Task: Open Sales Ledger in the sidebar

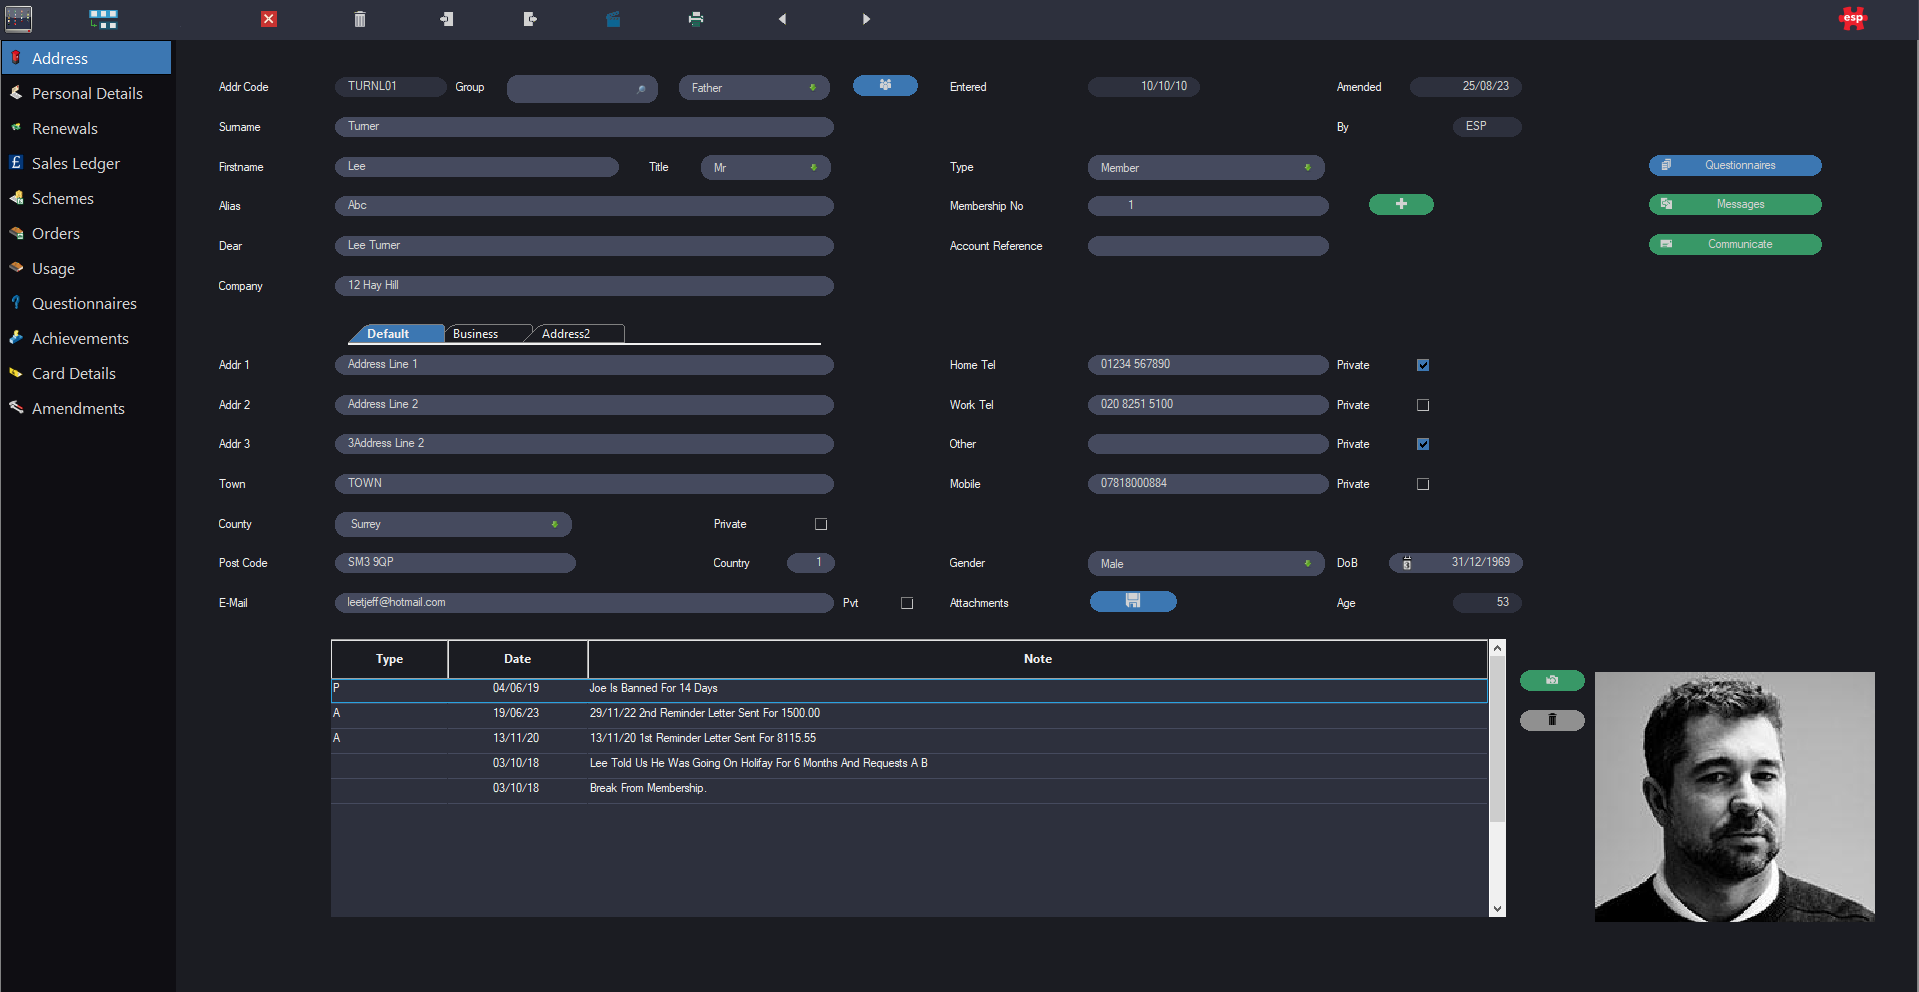Action: [x=75, y=163]
